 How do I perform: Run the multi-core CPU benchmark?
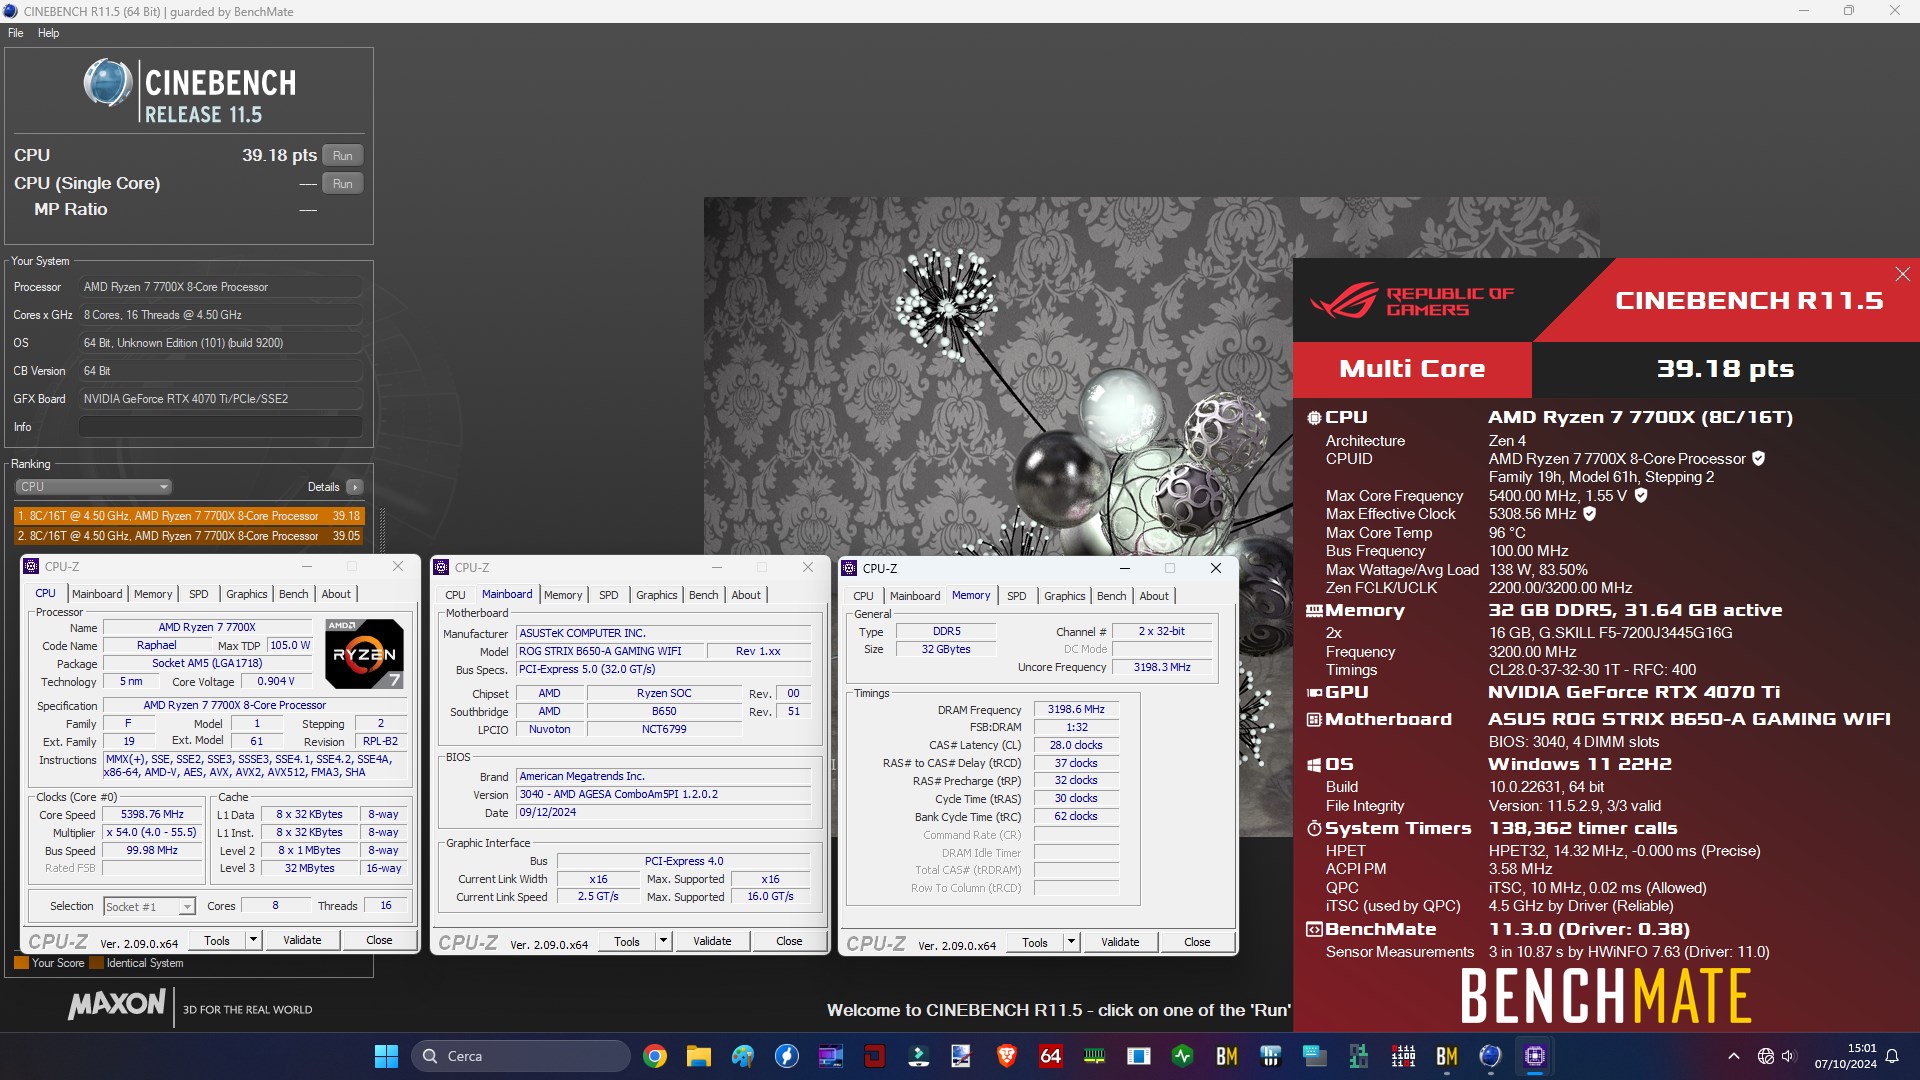click(x=343, y=156)
